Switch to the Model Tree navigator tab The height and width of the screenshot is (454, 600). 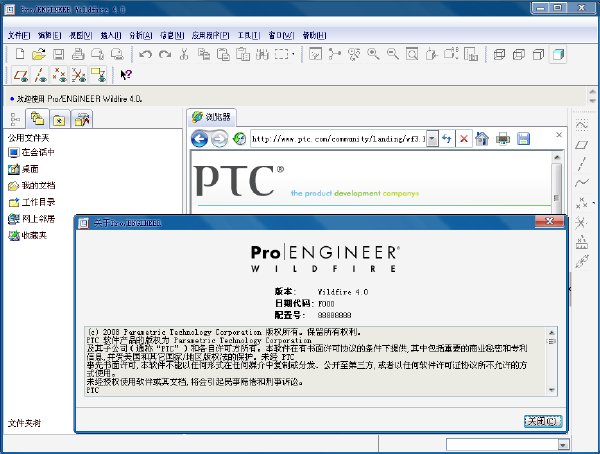(x=15, y=119)
